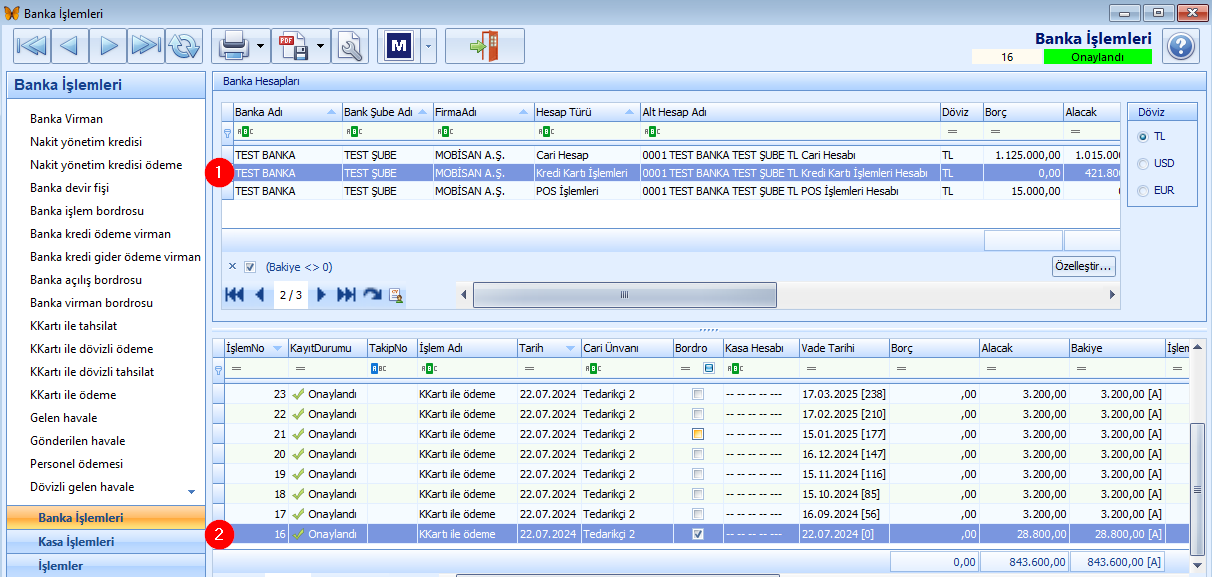Open the wrench settings tool
1212x577 pixels.
coord(350,46)
